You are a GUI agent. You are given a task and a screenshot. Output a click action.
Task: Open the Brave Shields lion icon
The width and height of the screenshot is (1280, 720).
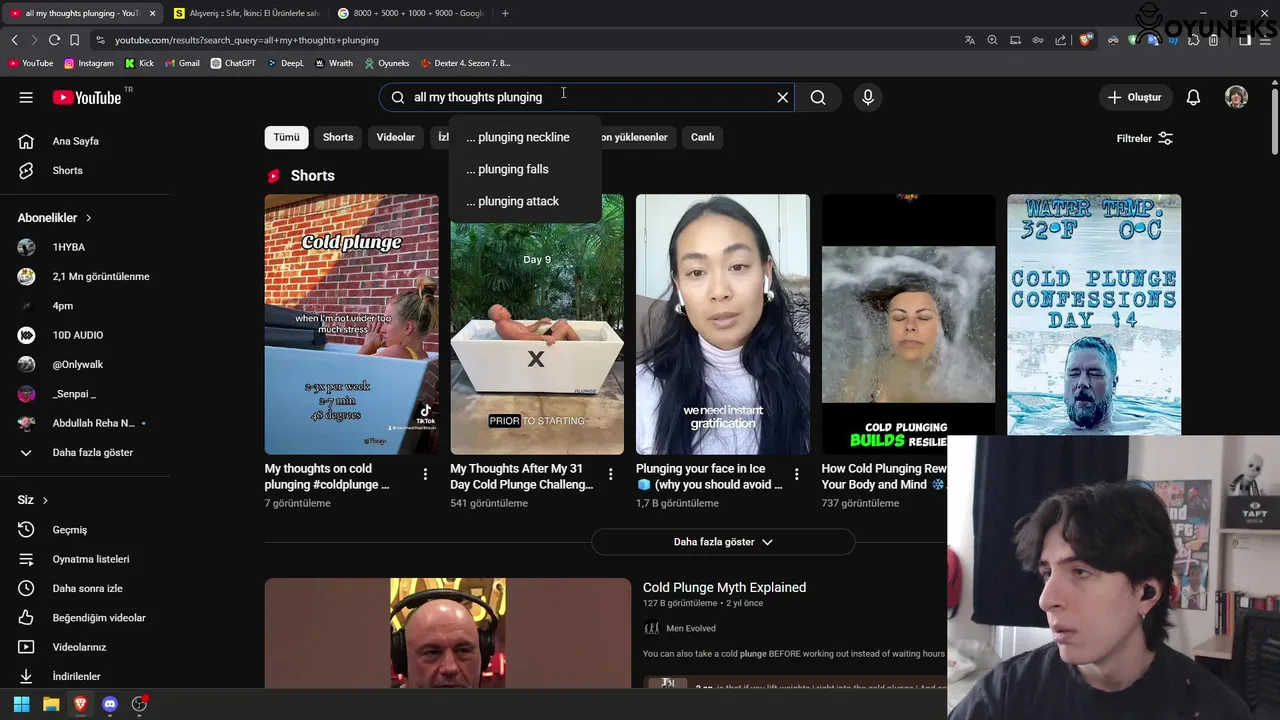[x=1086, y=40]
